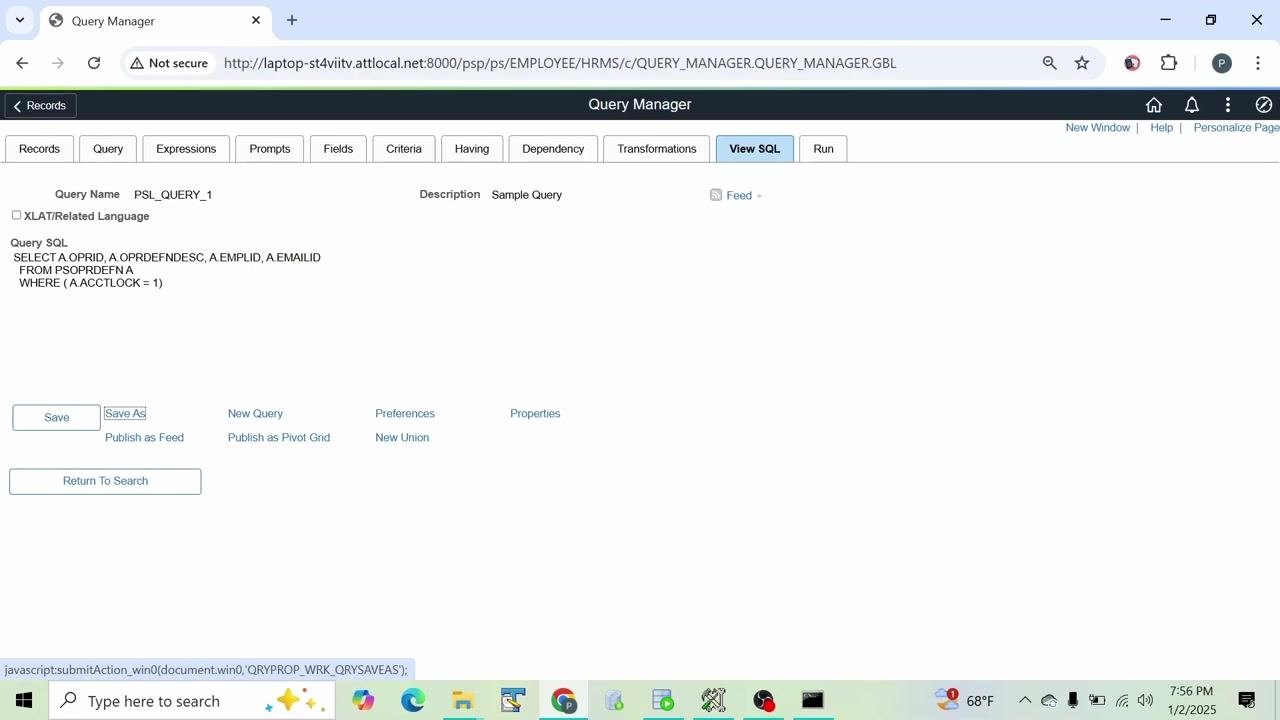The width and height of the screenshot is (1280, 720).
Task: Open the browser profile avatar
Action: tap(1221, 63)
